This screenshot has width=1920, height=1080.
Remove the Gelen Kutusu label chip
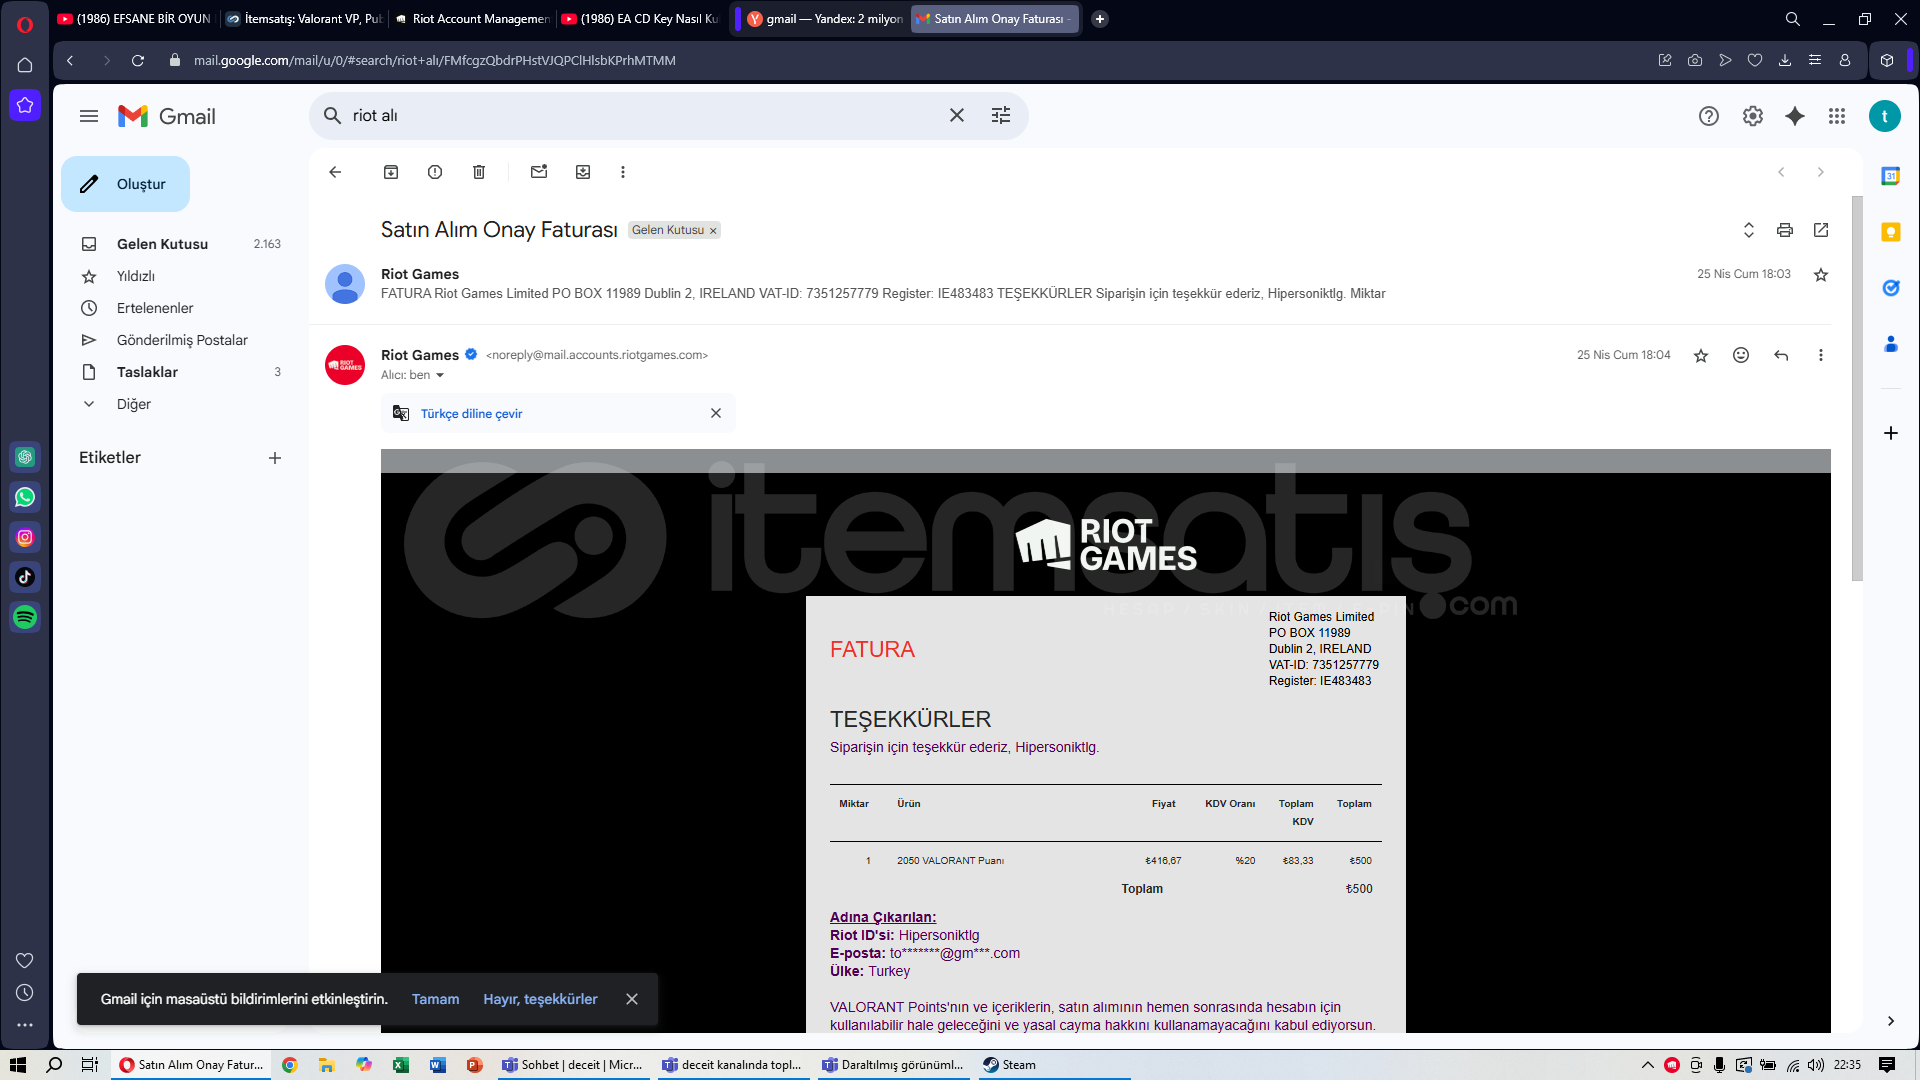point(713,231)
